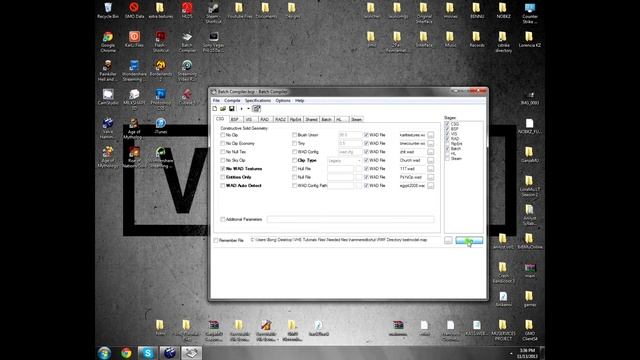Select Youtube Files folder on desktop
Image resolution: width=640 pixels, height=360 pixels.
point(240,11)
